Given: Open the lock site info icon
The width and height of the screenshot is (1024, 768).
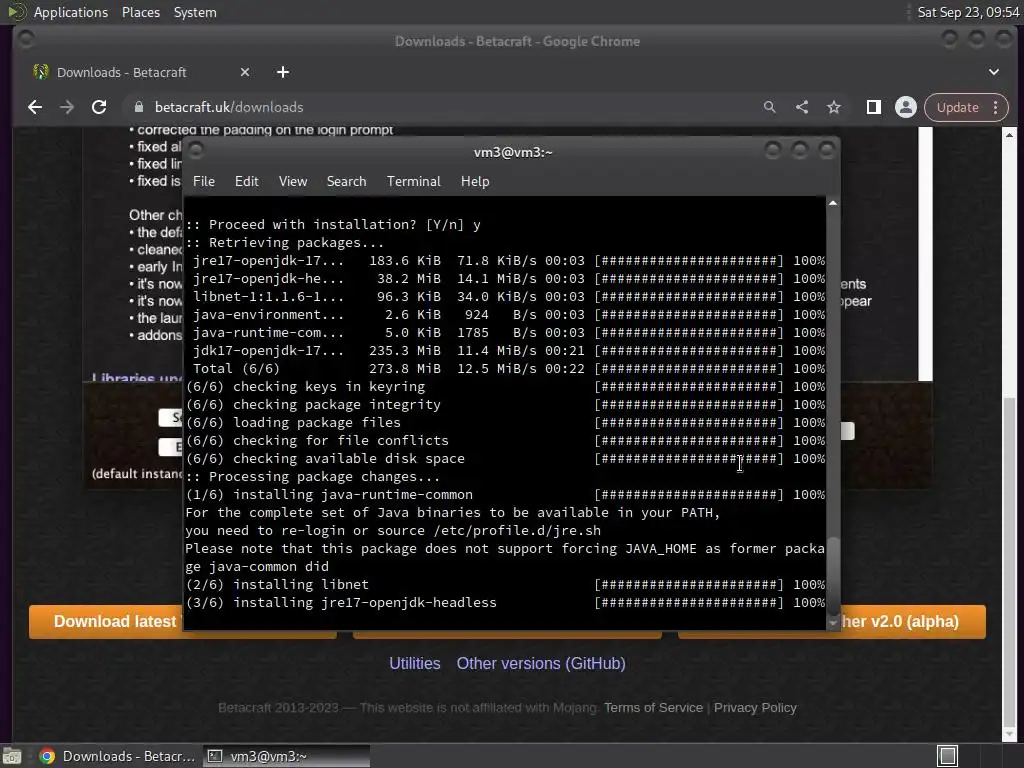Looking at the screenshot, I should point(138,107).
